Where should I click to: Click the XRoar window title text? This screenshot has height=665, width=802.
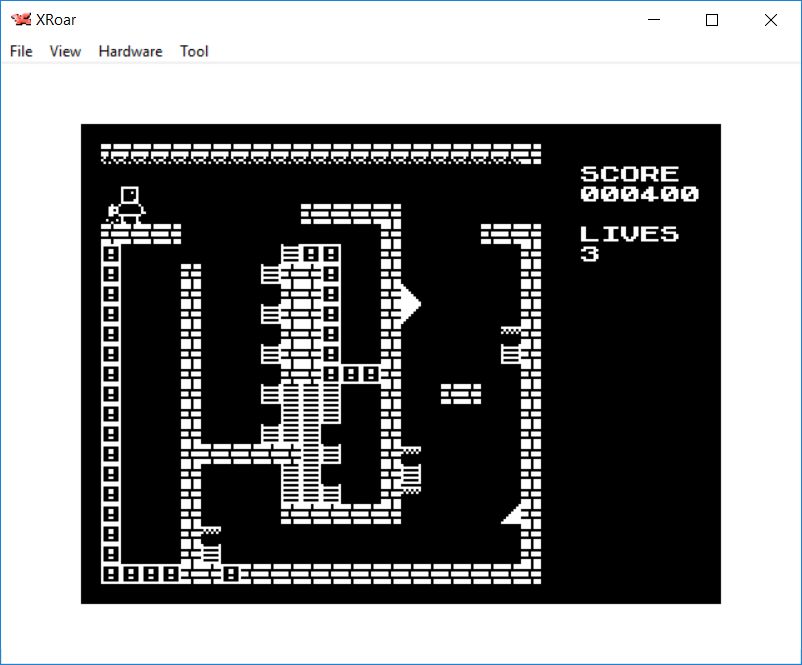point(58,20)
